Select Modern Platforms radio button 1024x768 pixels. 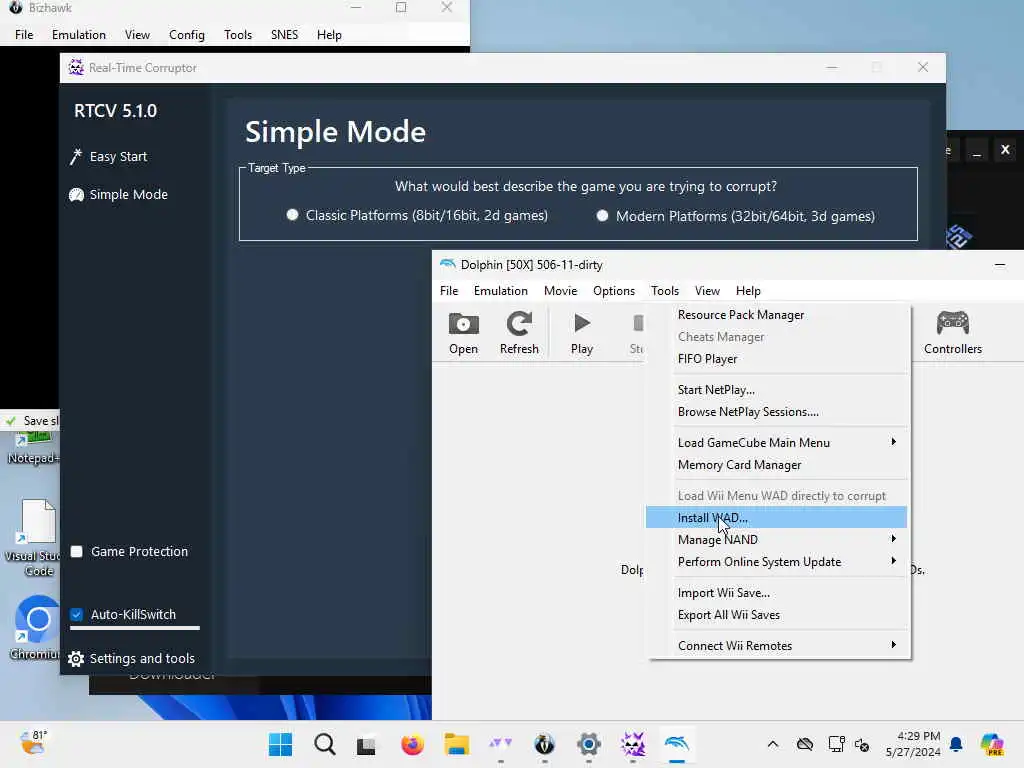pos(602,216)
